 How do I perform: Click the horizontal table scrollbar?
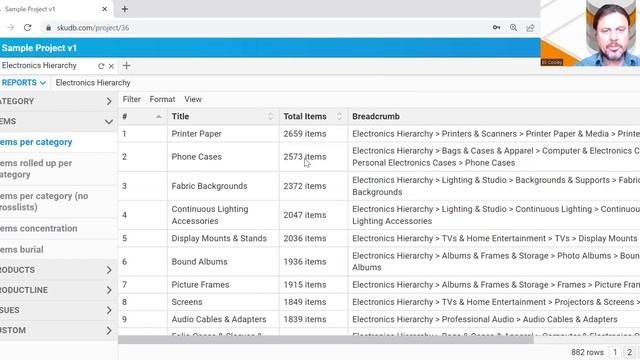pos(326,340)
